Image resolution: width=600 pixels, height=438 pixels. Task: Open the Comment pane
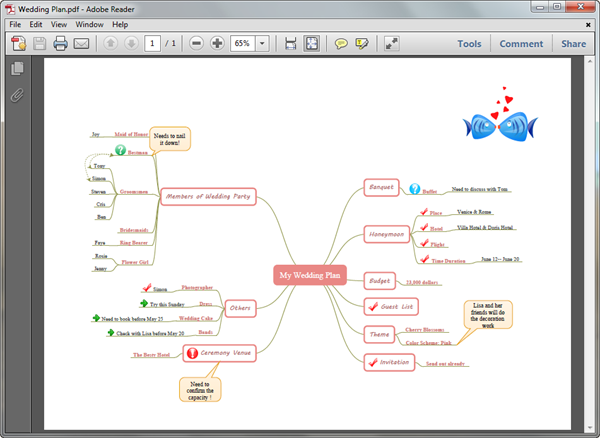pos(521,44)
